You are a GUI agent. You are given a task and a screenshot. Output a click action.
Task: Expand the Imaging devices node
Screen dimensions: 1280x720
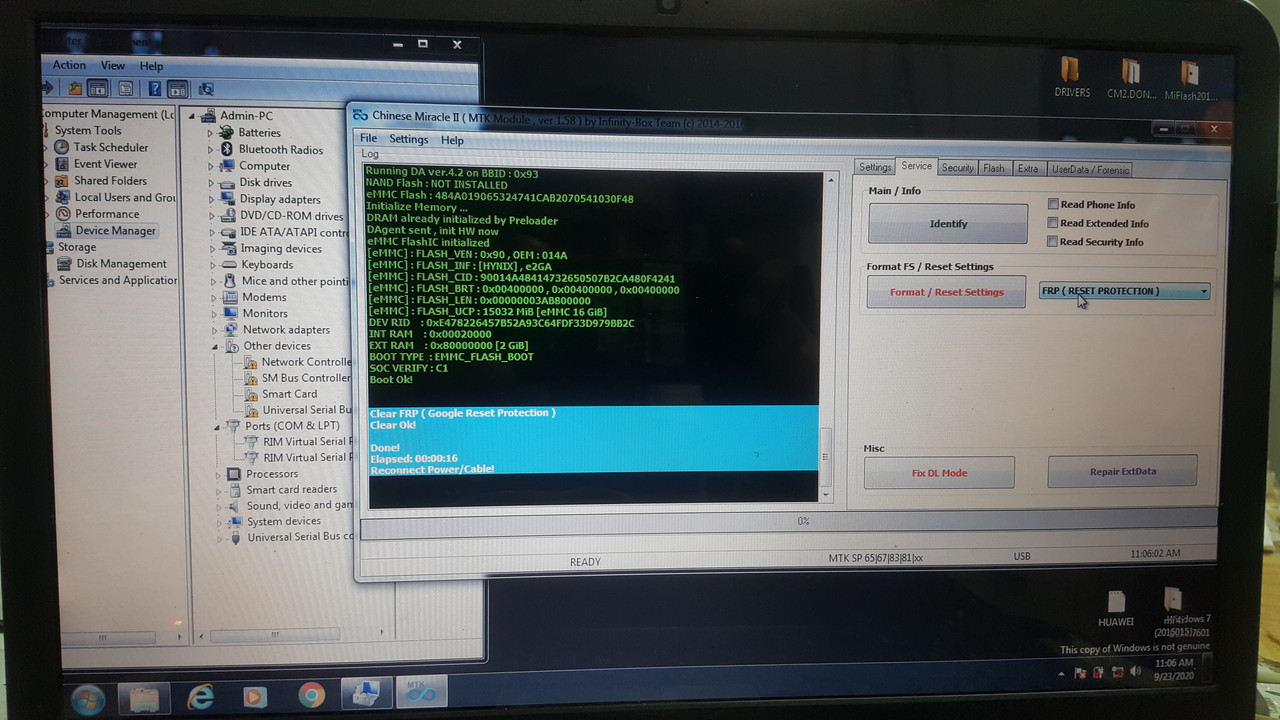[x=212, y=249]
